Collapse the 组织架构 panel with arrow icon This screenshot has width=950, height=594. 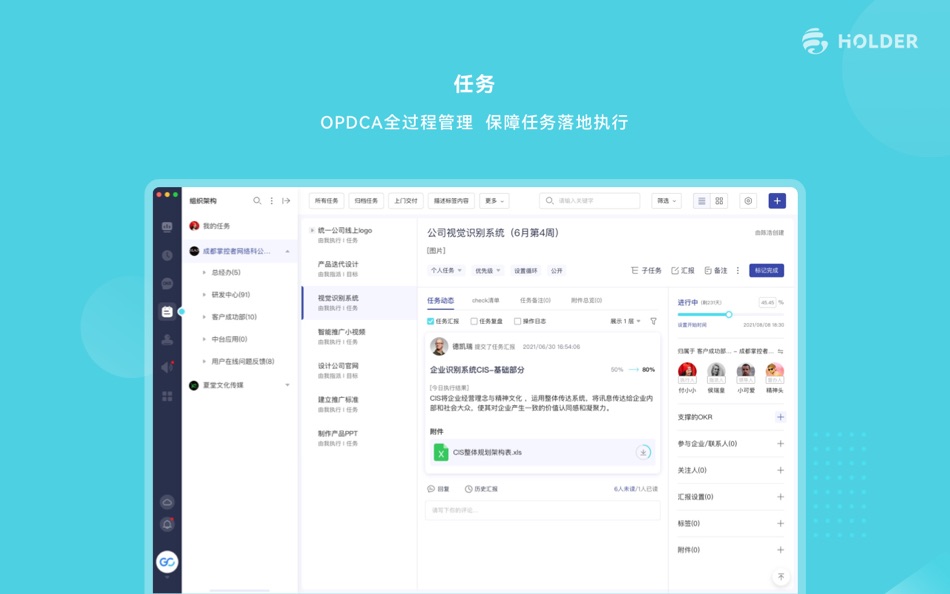[286, 201]
